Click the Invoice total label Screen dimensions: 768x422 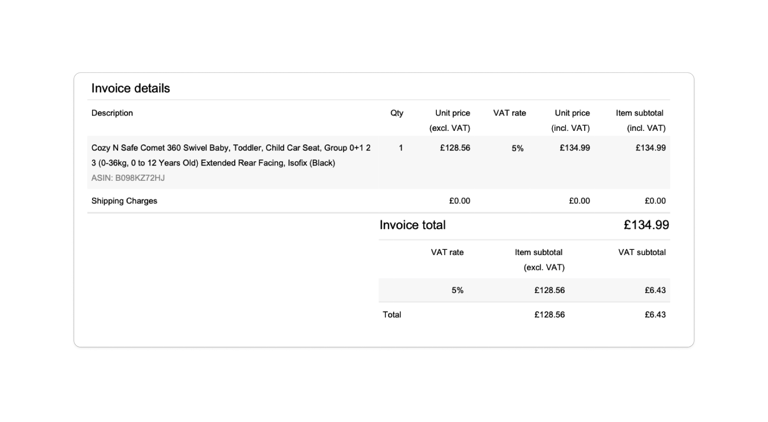click(412, 225)
